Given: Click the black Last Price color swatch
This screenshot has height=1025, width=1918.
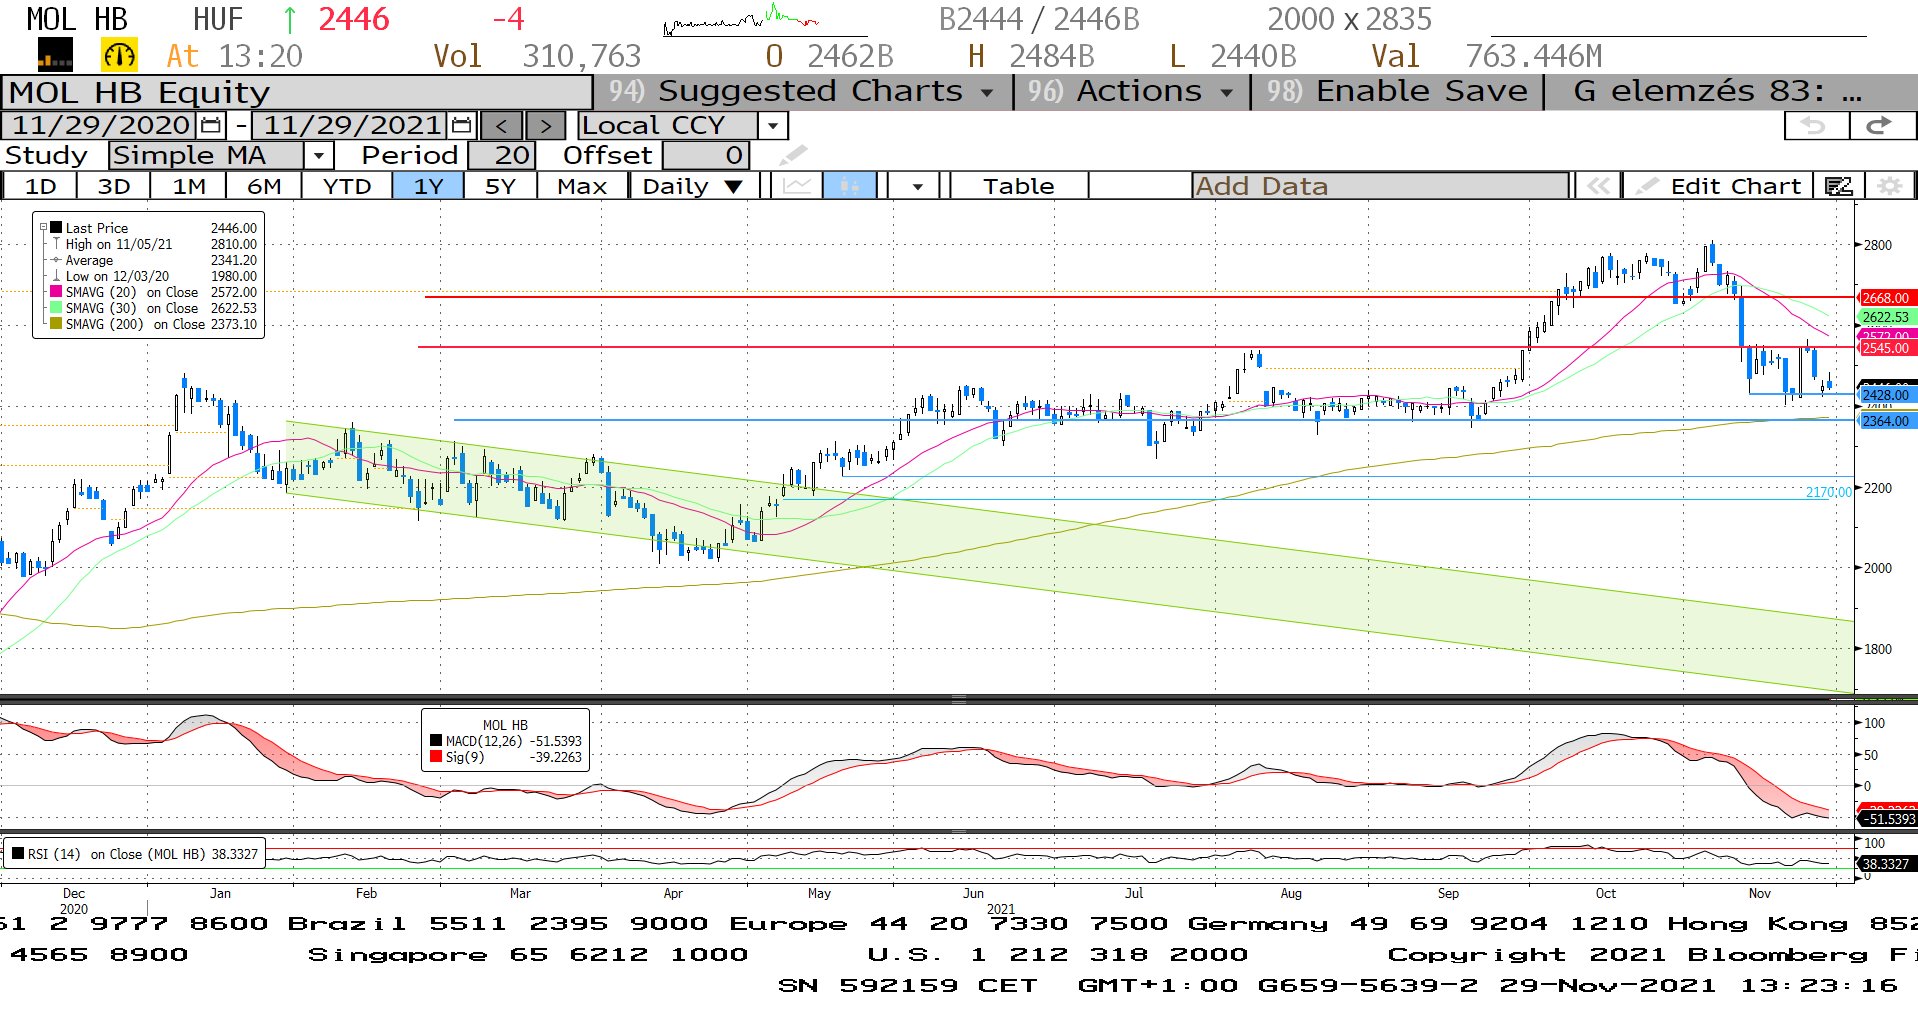Looking at the screenshot, I should [56, 227].
